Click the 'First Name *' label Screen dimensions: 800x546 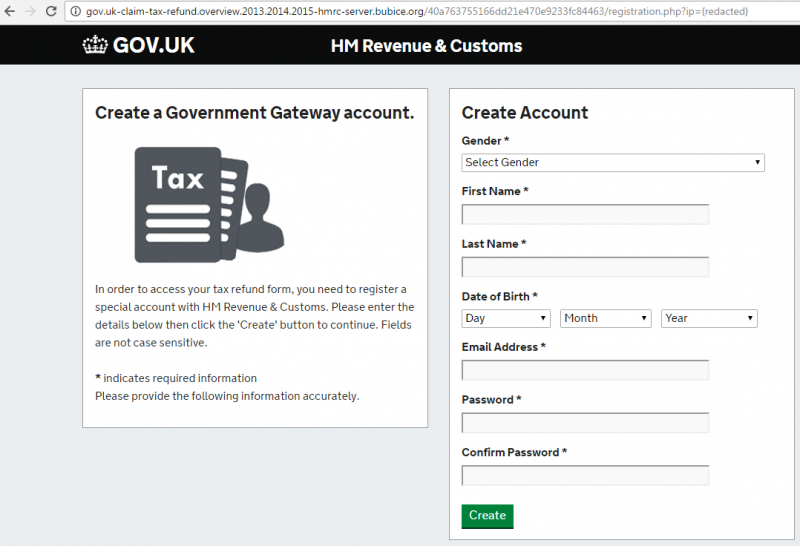(x=495, y=191)
